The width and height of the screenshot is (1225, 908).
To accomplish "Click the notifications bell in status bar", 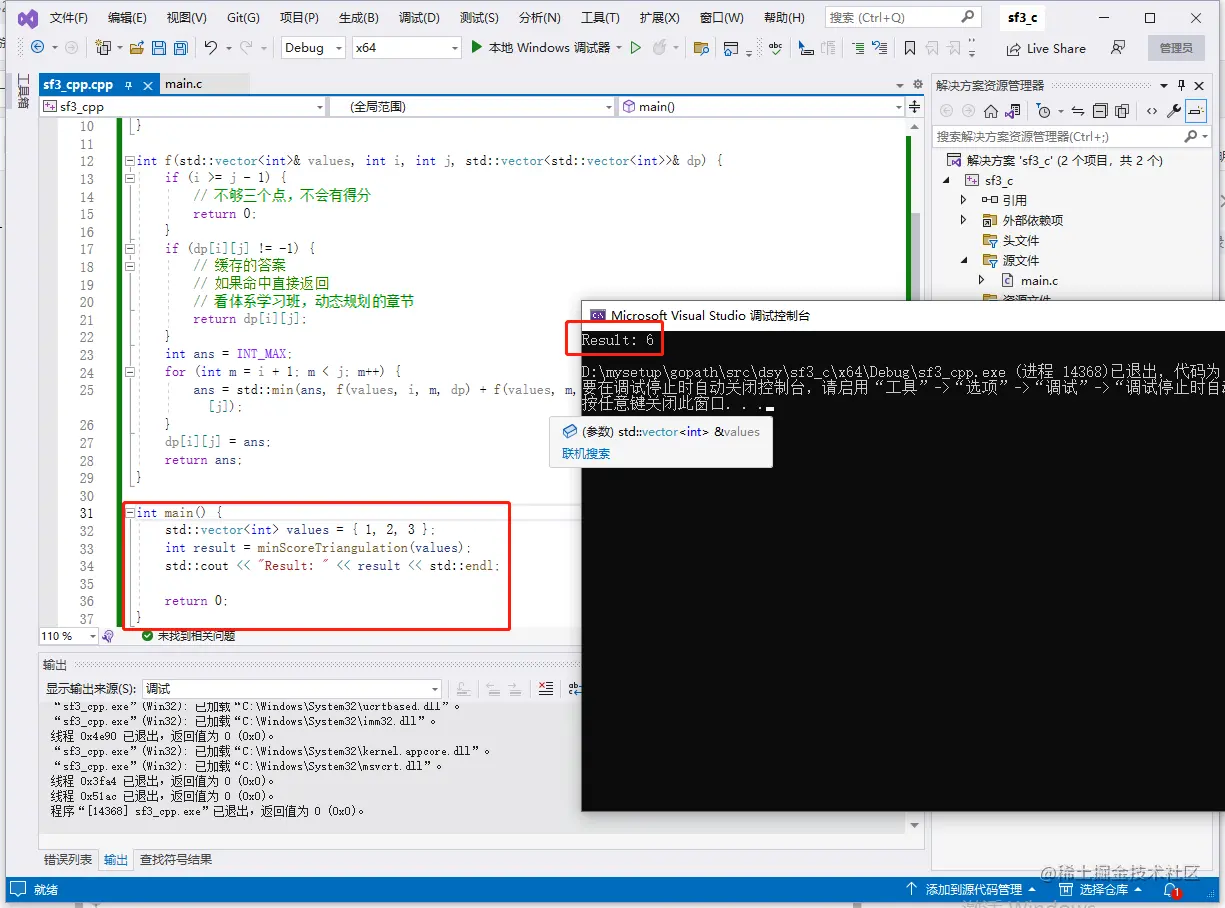I will [x=1171, y=889].
